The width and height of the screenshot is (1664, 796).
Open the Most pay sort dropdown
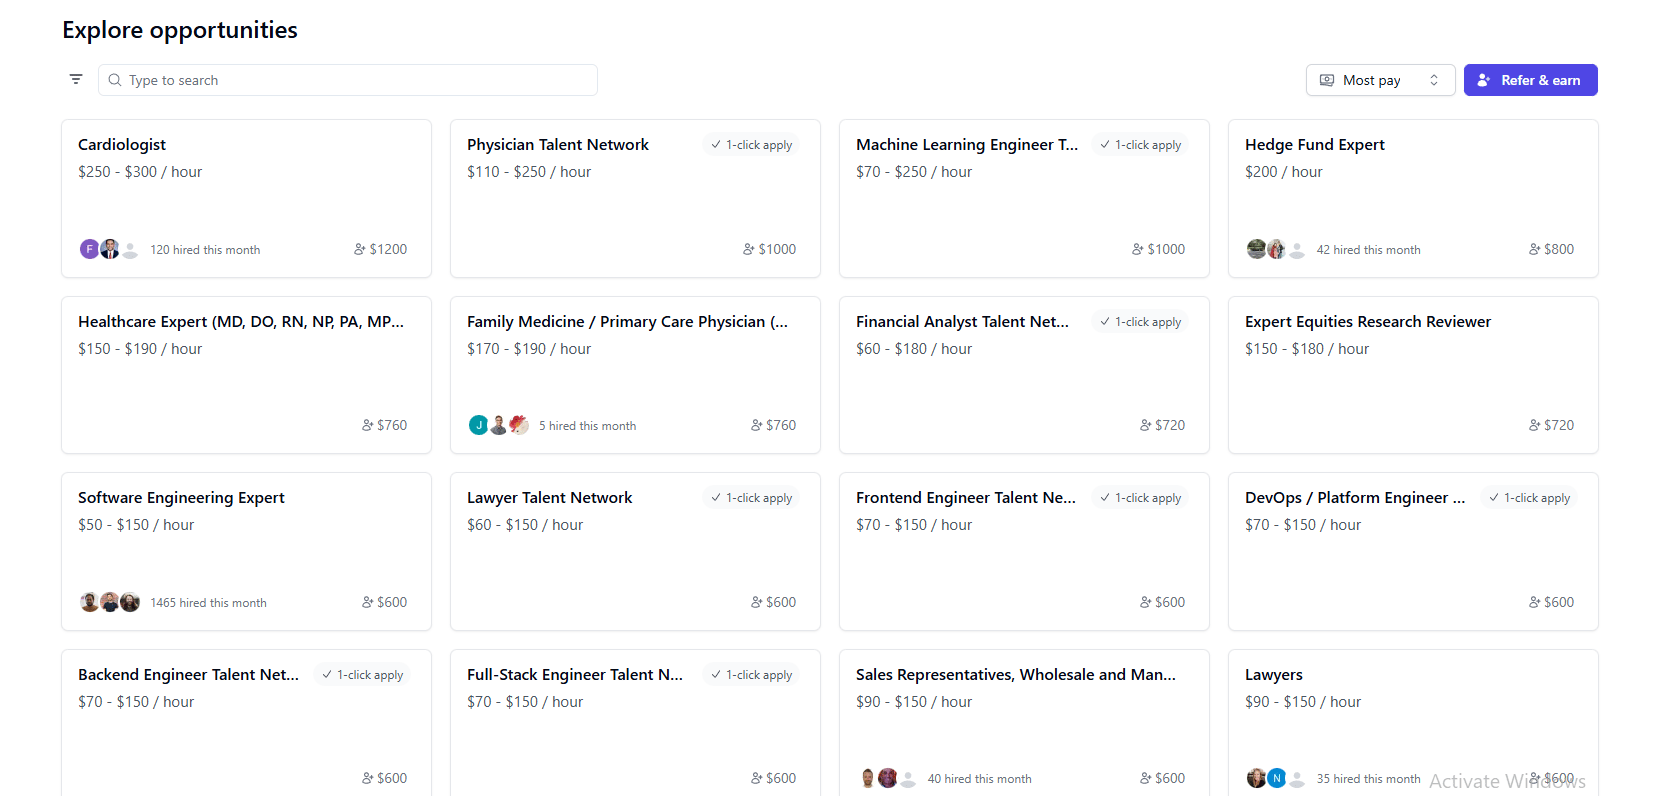(1379, 80)
